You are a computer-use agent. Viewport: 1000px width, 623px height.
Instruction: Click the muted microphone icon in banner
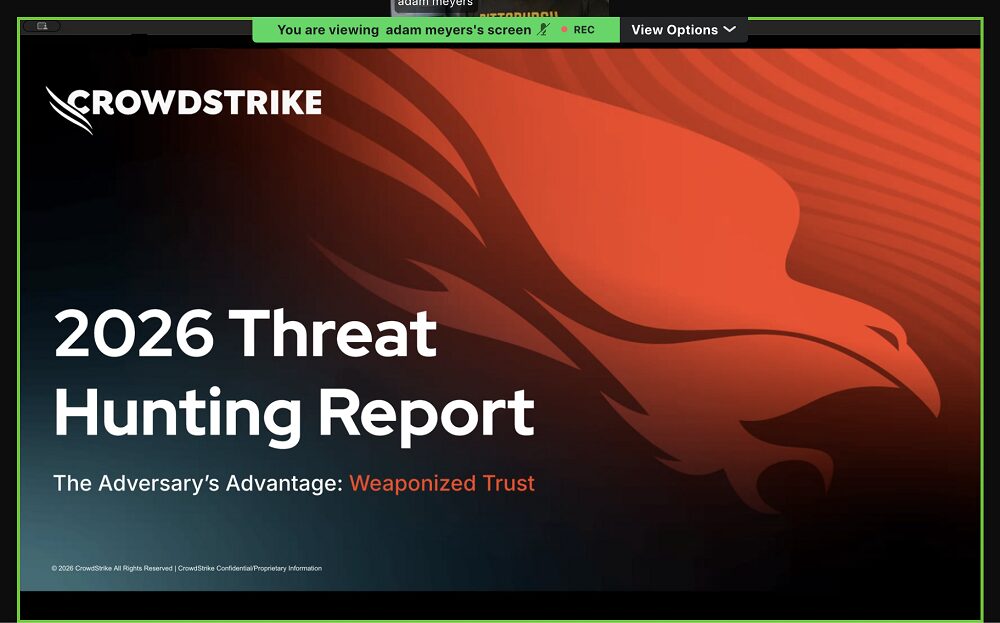pyautogui.click(x=543, y=29)
